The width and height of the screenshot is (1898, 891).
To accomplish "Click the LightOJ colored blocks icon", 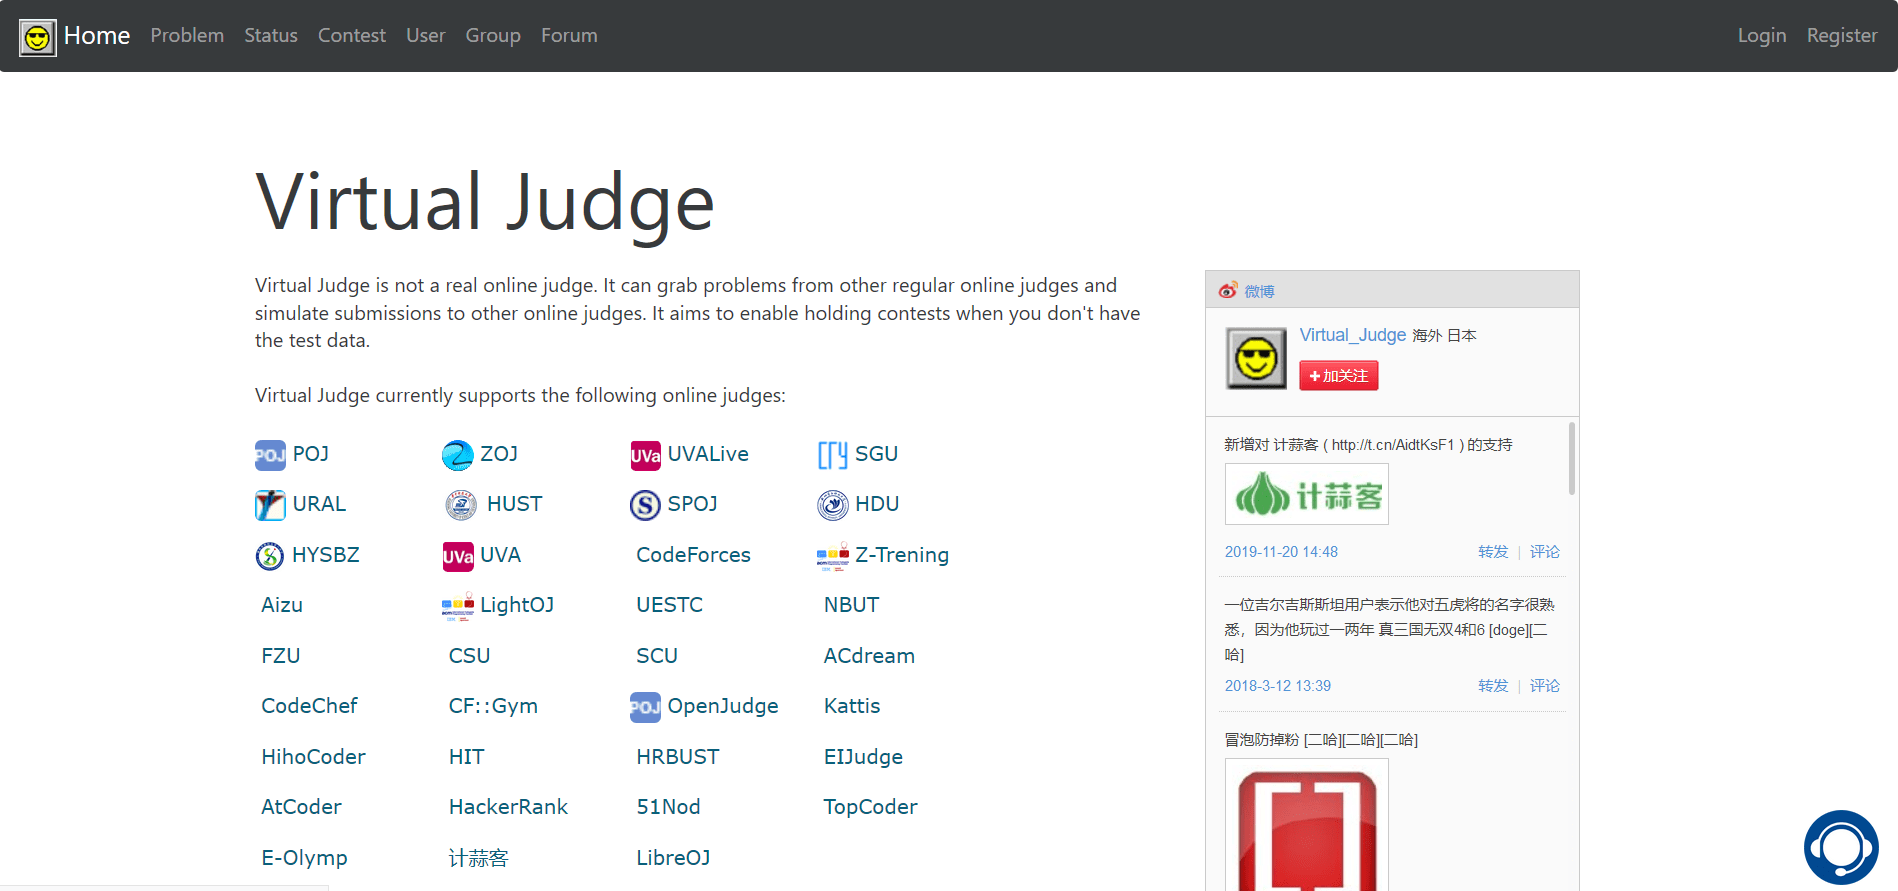I will [458, 606].
